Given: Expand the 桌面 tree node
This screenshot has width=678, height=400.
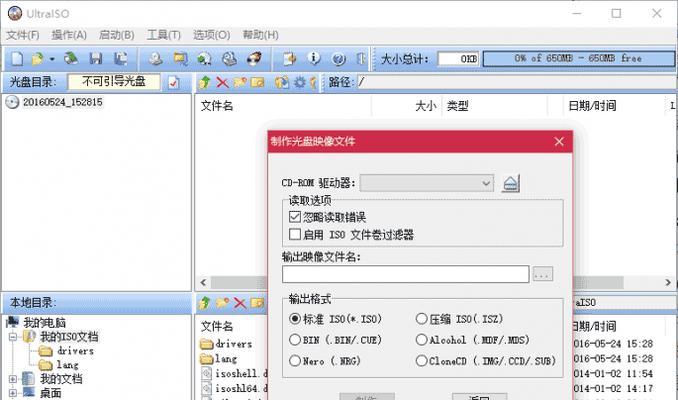Looking at the screenshot, I should [13, 393].
